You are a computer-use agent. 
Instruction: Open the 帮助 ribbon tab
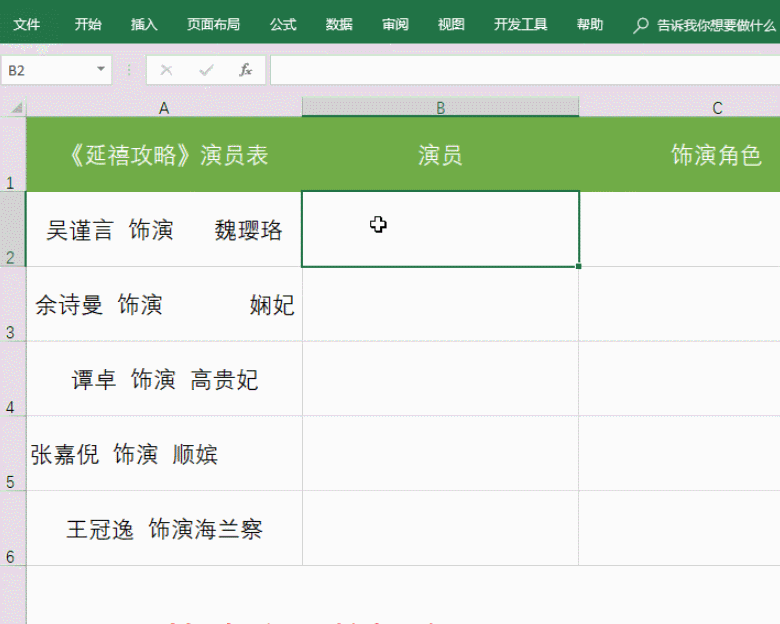590,24
